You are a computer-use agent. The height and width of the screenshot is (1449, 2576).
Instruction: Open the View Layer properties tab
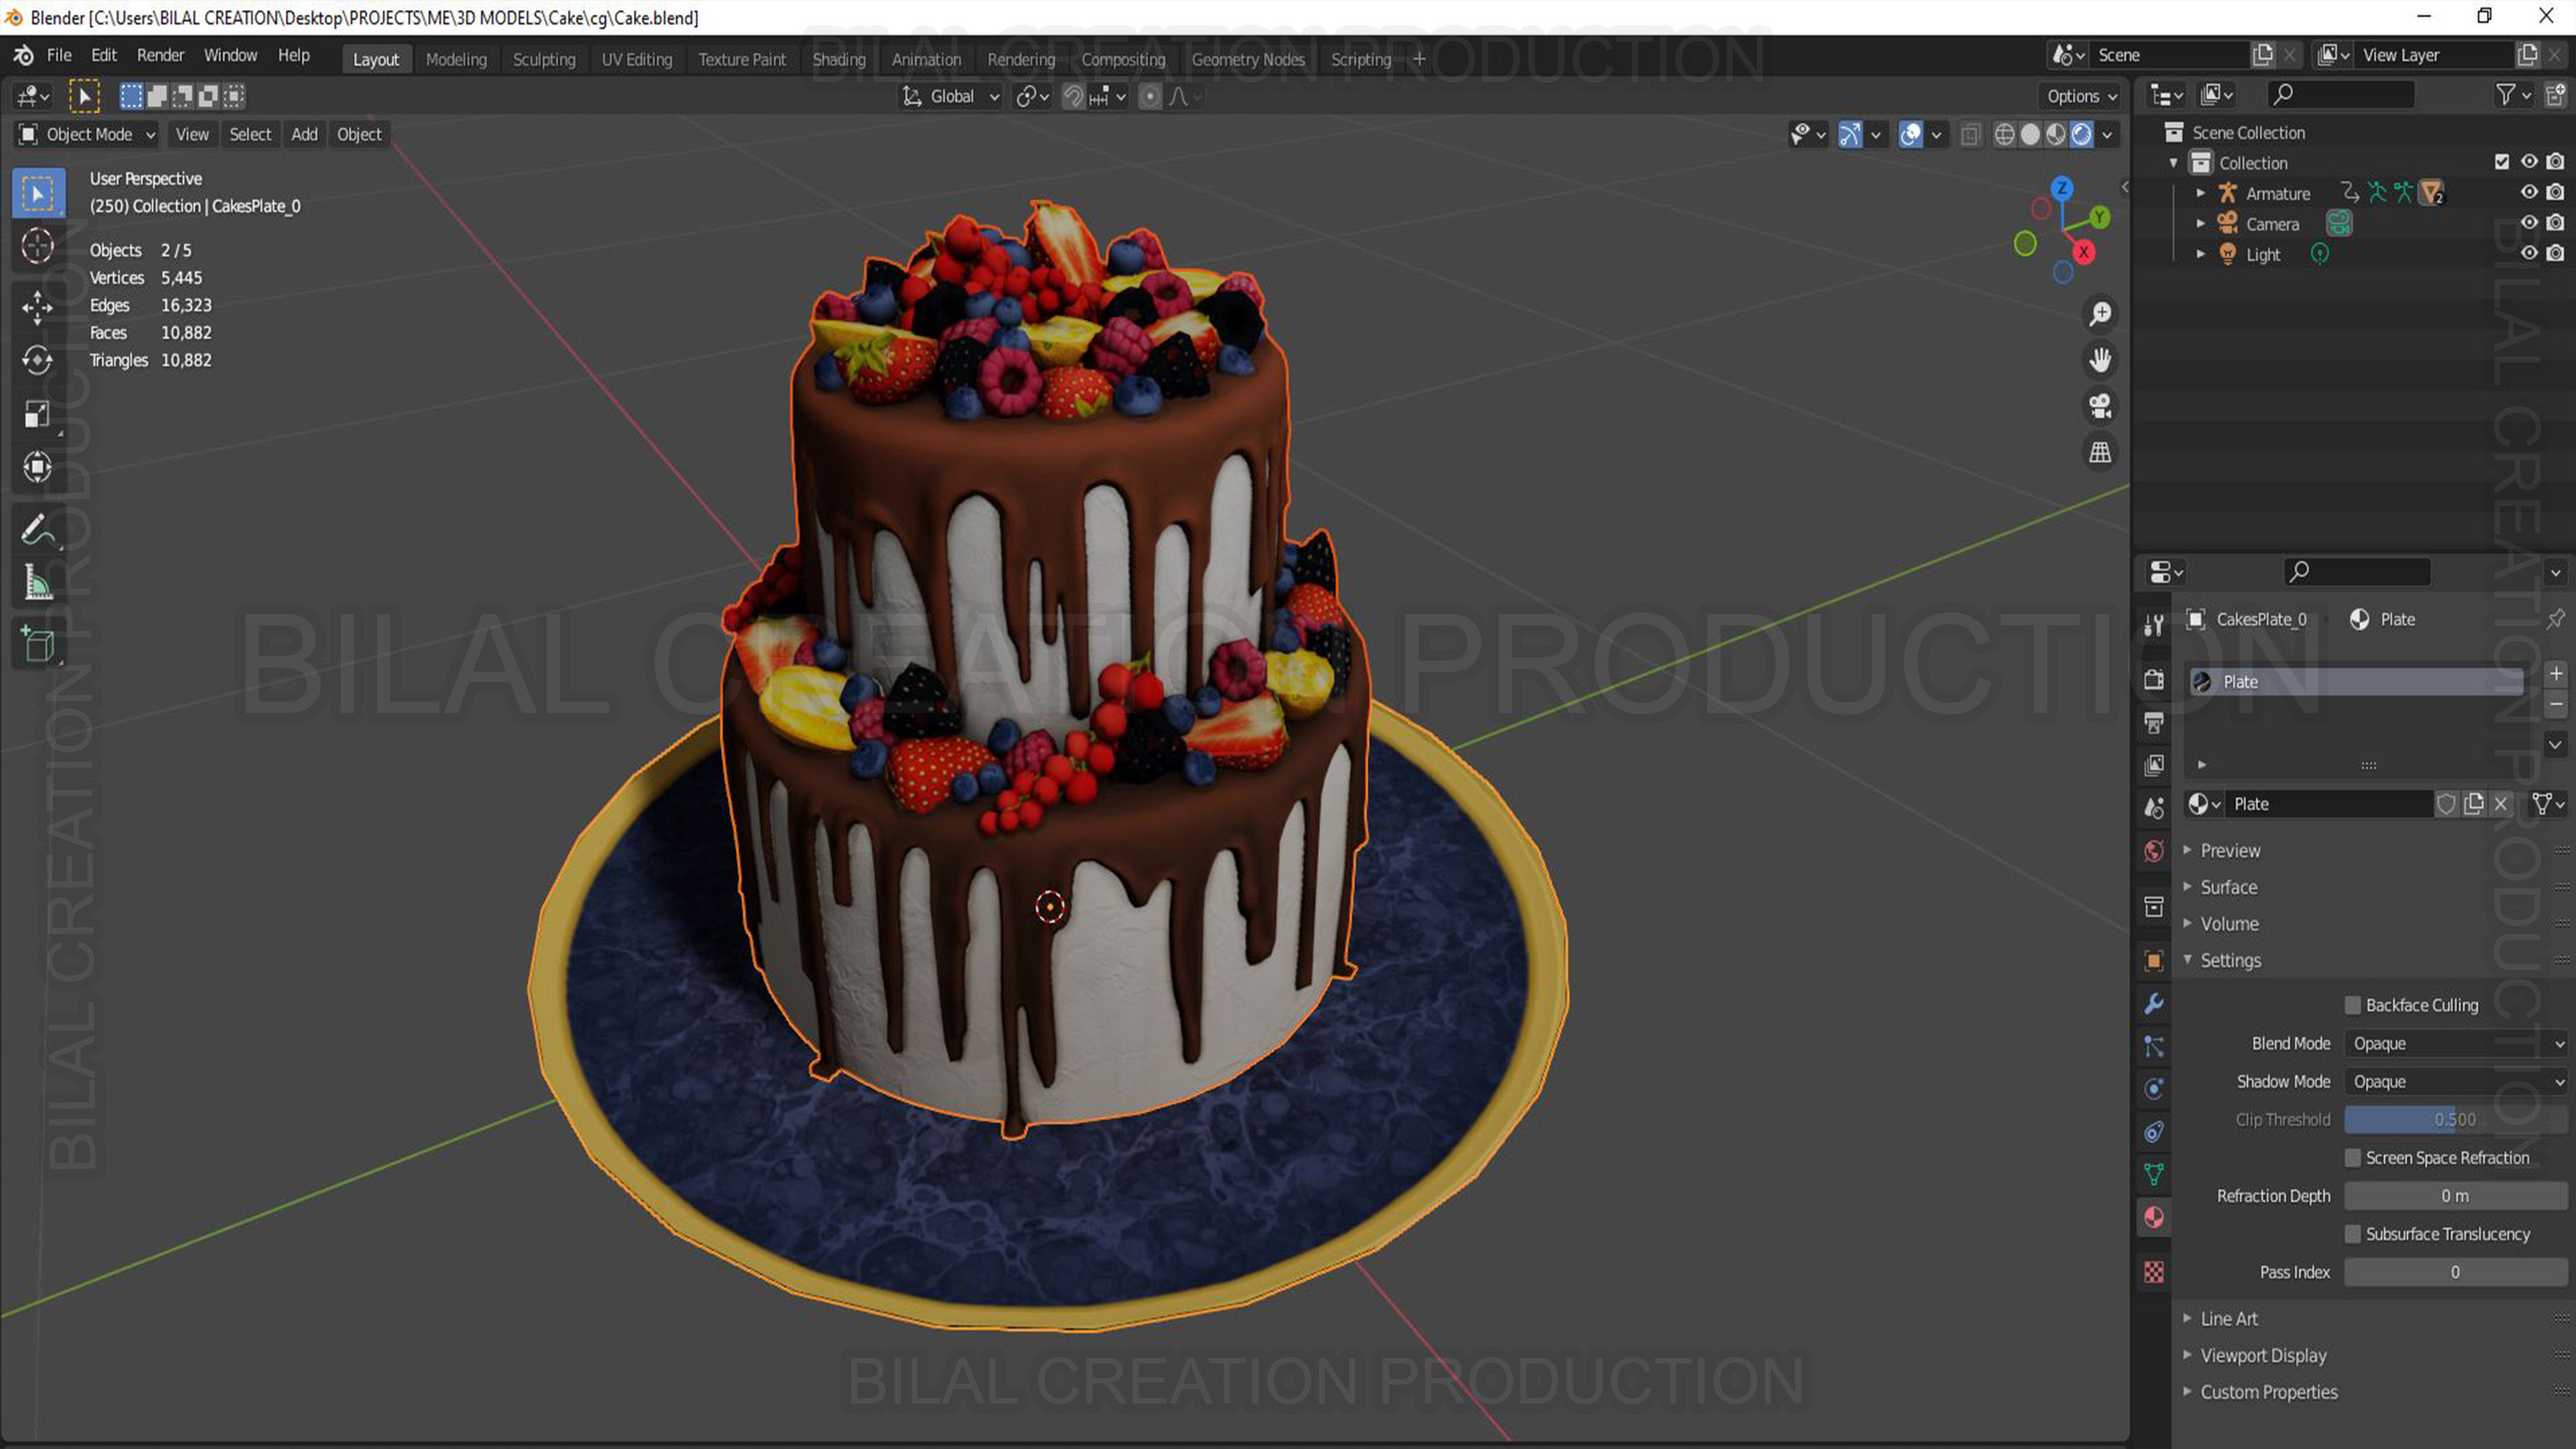coord(2154,765)
